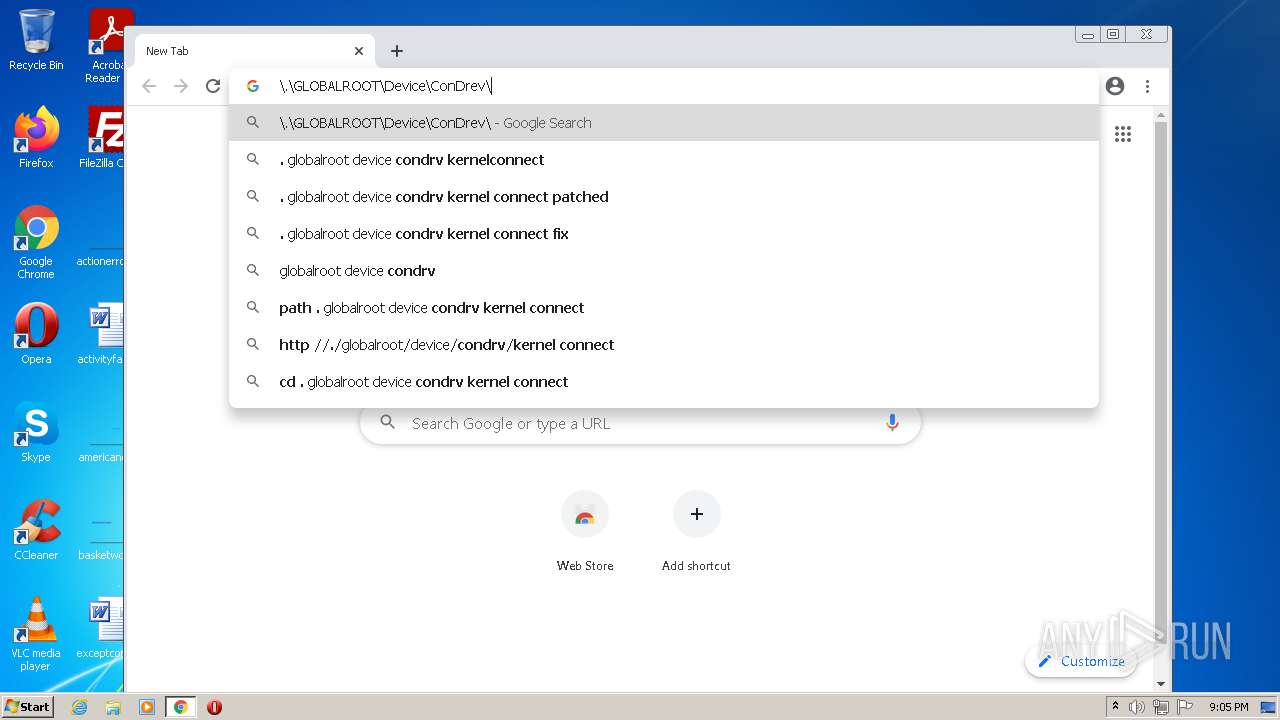Reload the page with refresh icon
The image size is (1280, 720).
click(x=213, y=86)
